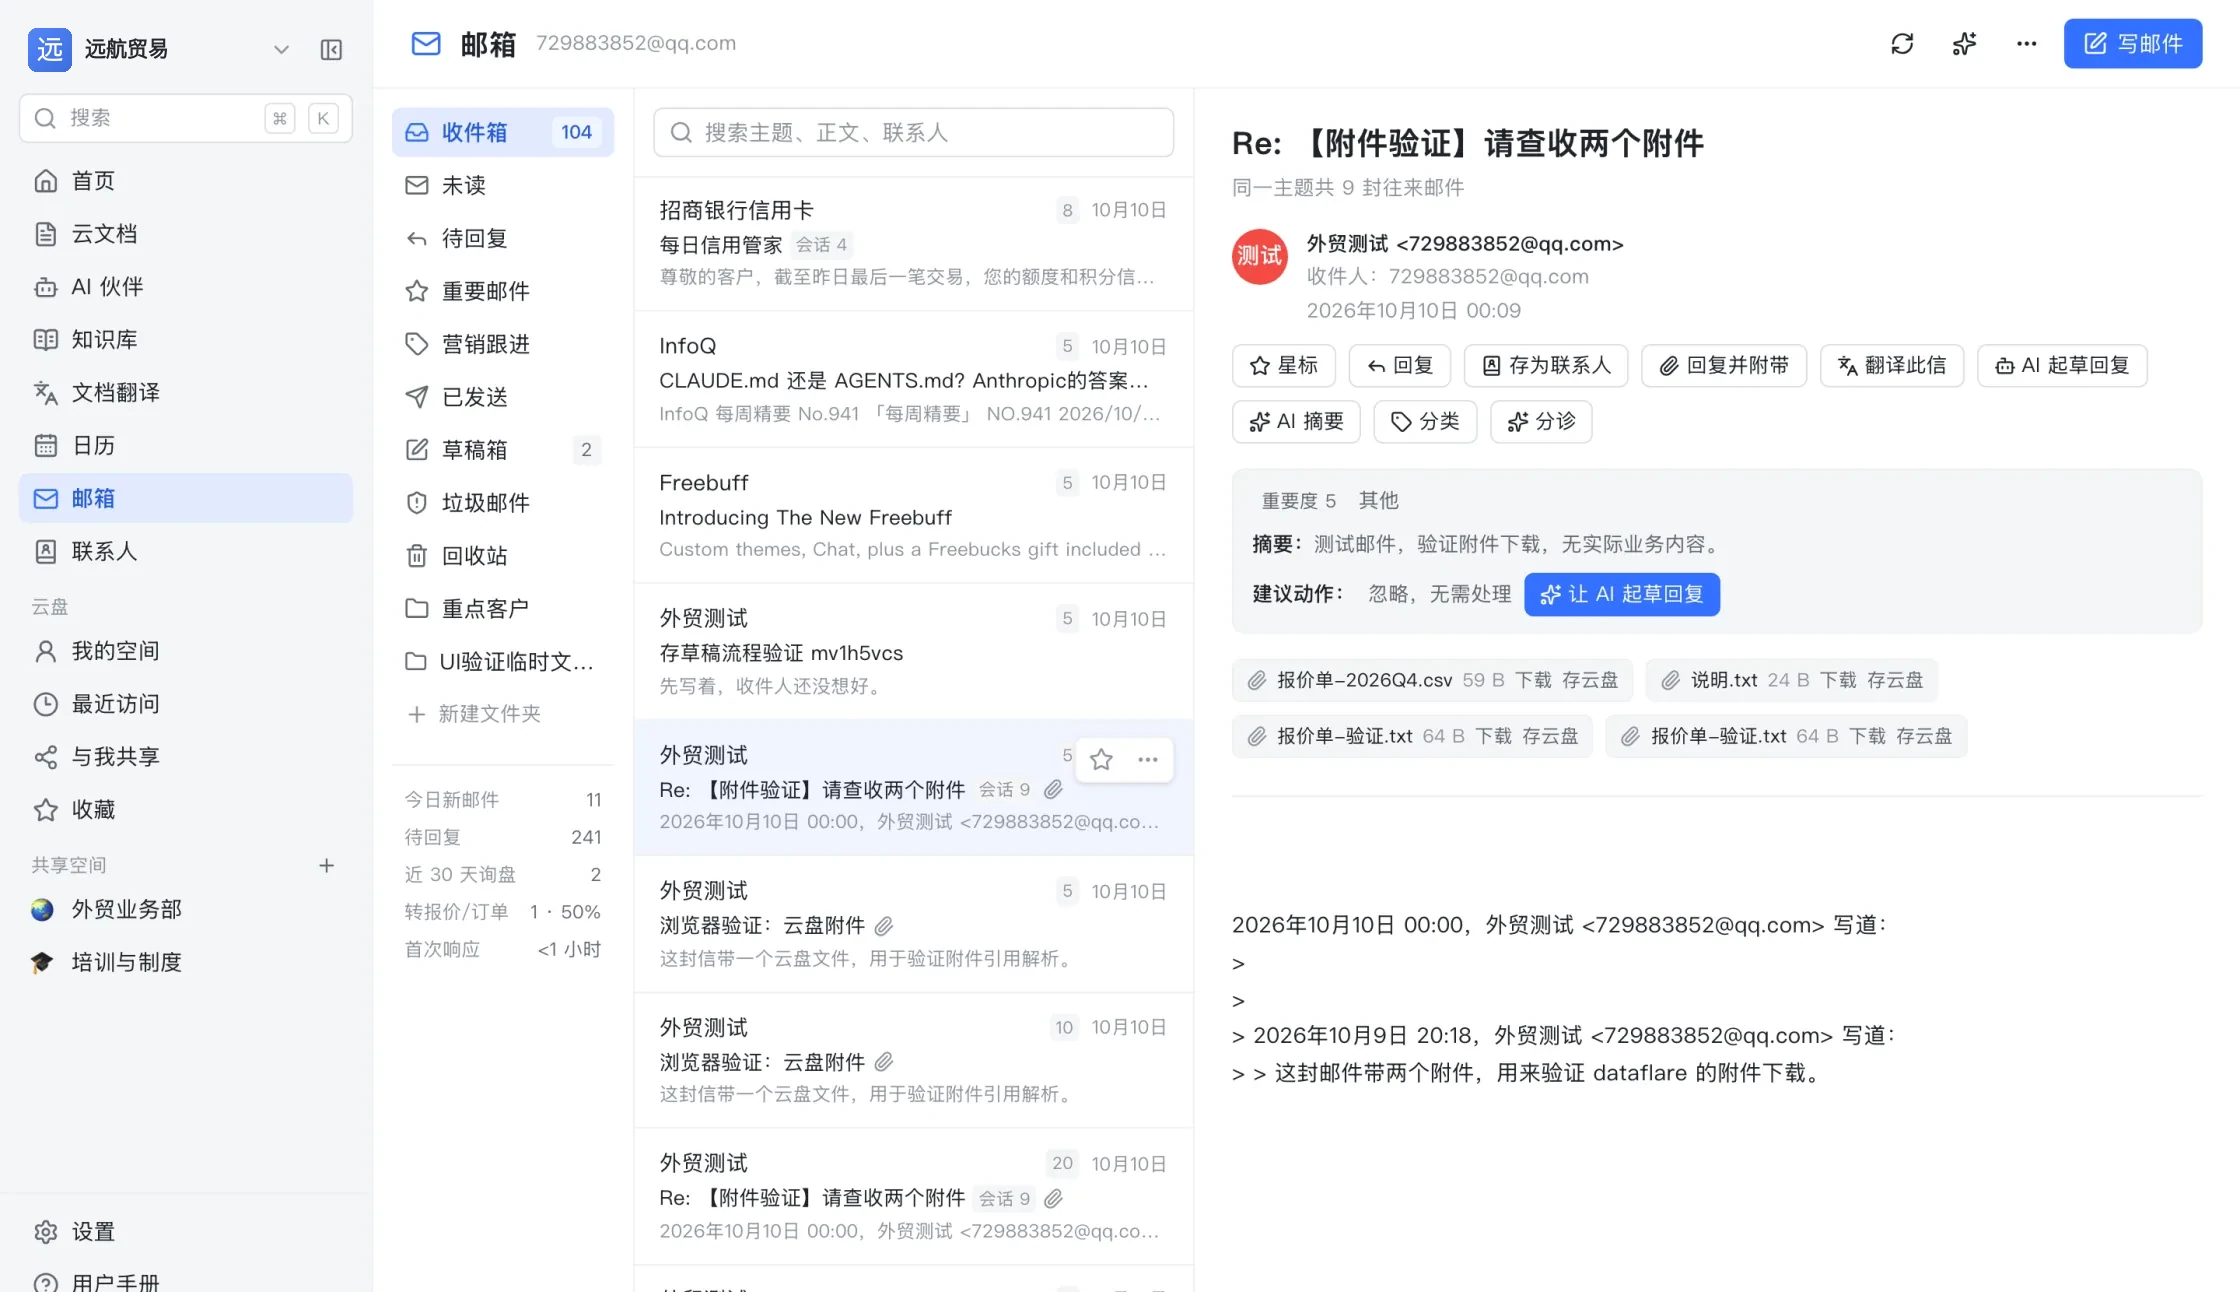Open the 垃圾邮件 folder
Image resolution: width=2240 pixels, height=1292 pixels.
coord(502,503)
